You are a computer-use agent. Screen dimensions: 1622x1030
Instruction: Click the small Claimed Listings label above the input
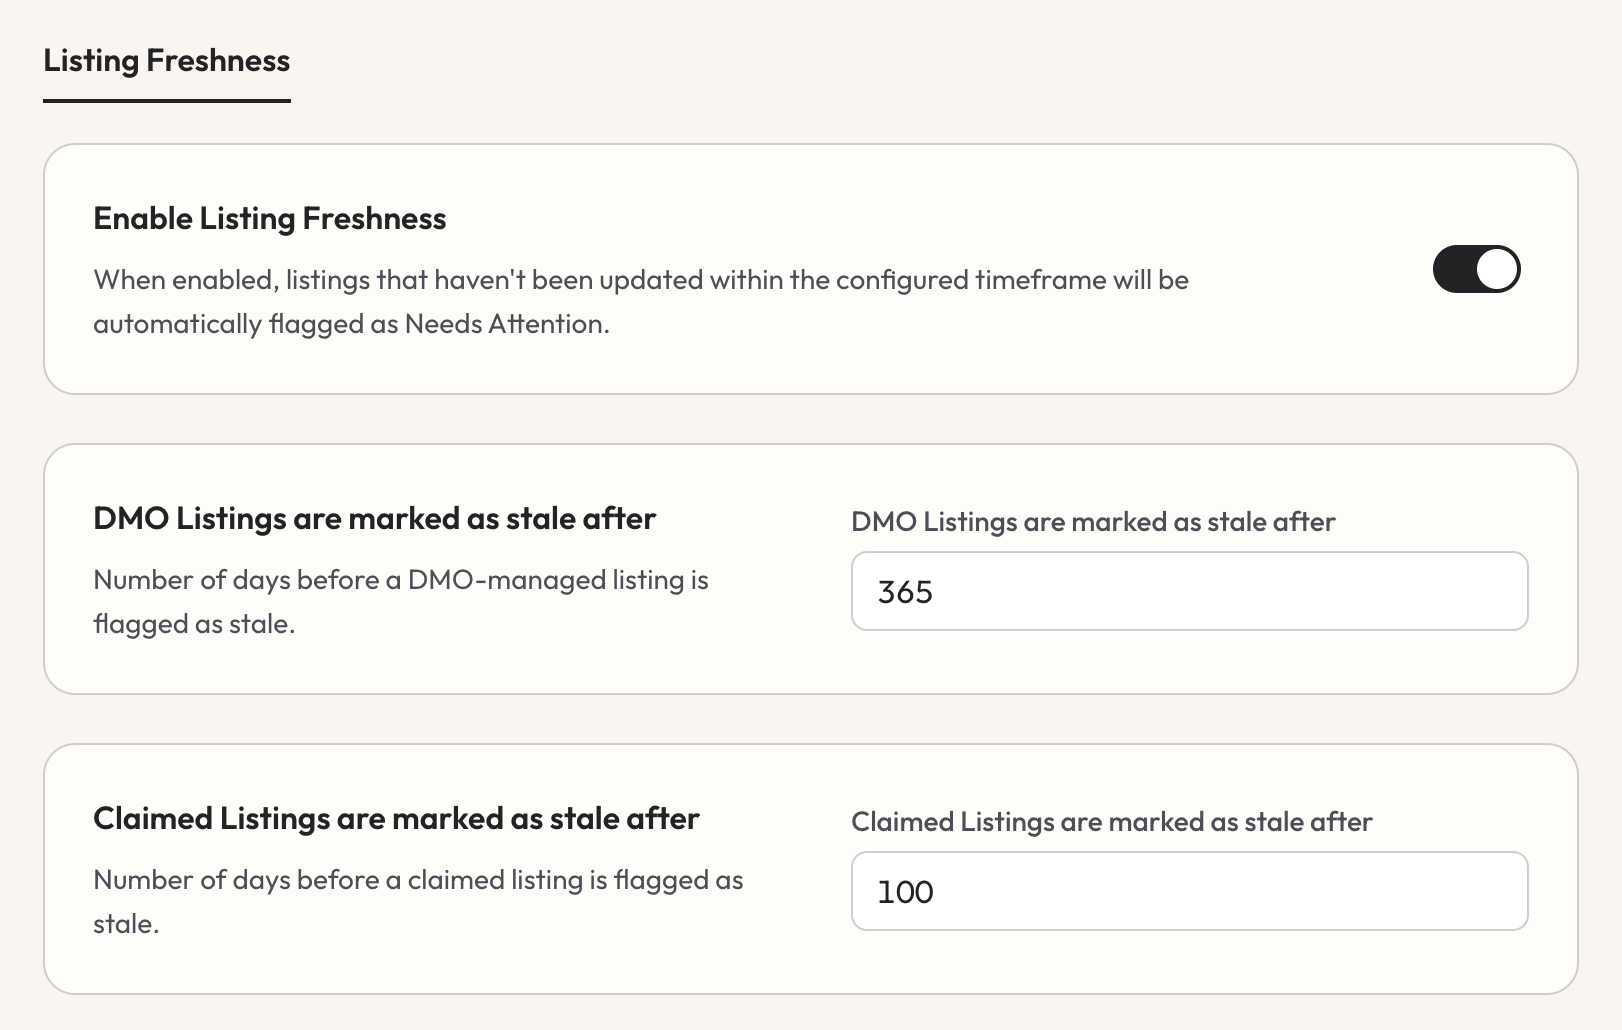(1111, 822)
